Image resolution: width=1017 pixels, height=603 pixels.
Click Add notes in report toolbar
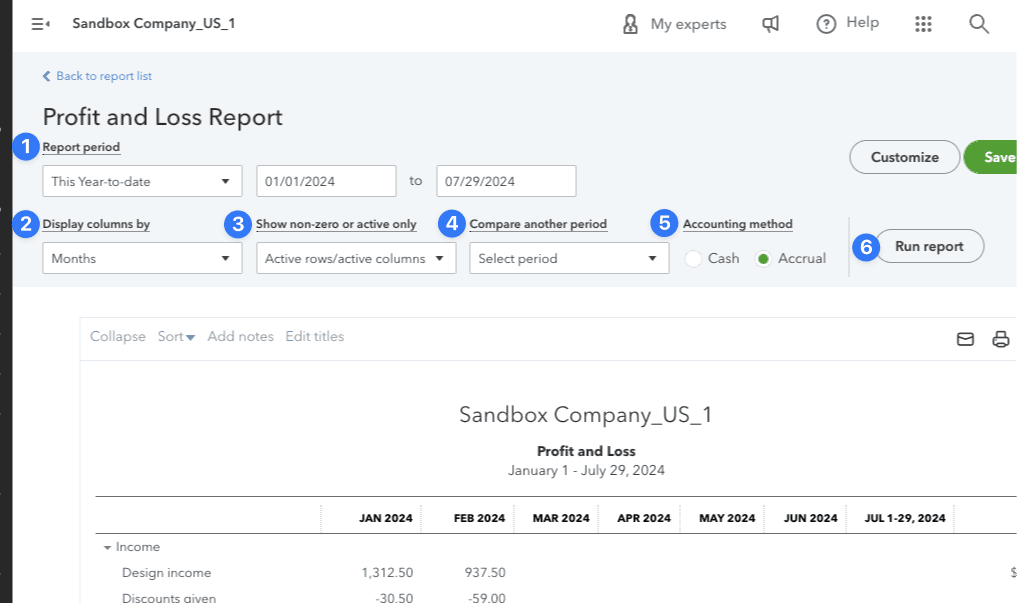241,337
